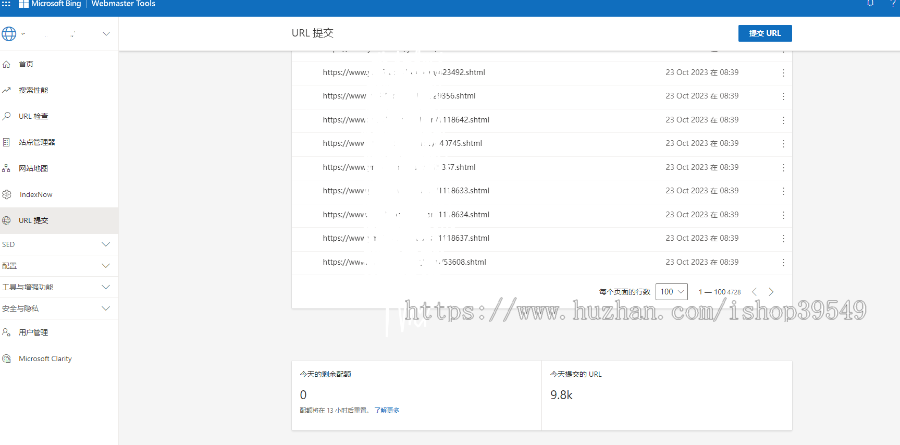Click the date in the 53608.shtml row
The width and height of the screenshot is (900, 445).
[x=701, y=262]
